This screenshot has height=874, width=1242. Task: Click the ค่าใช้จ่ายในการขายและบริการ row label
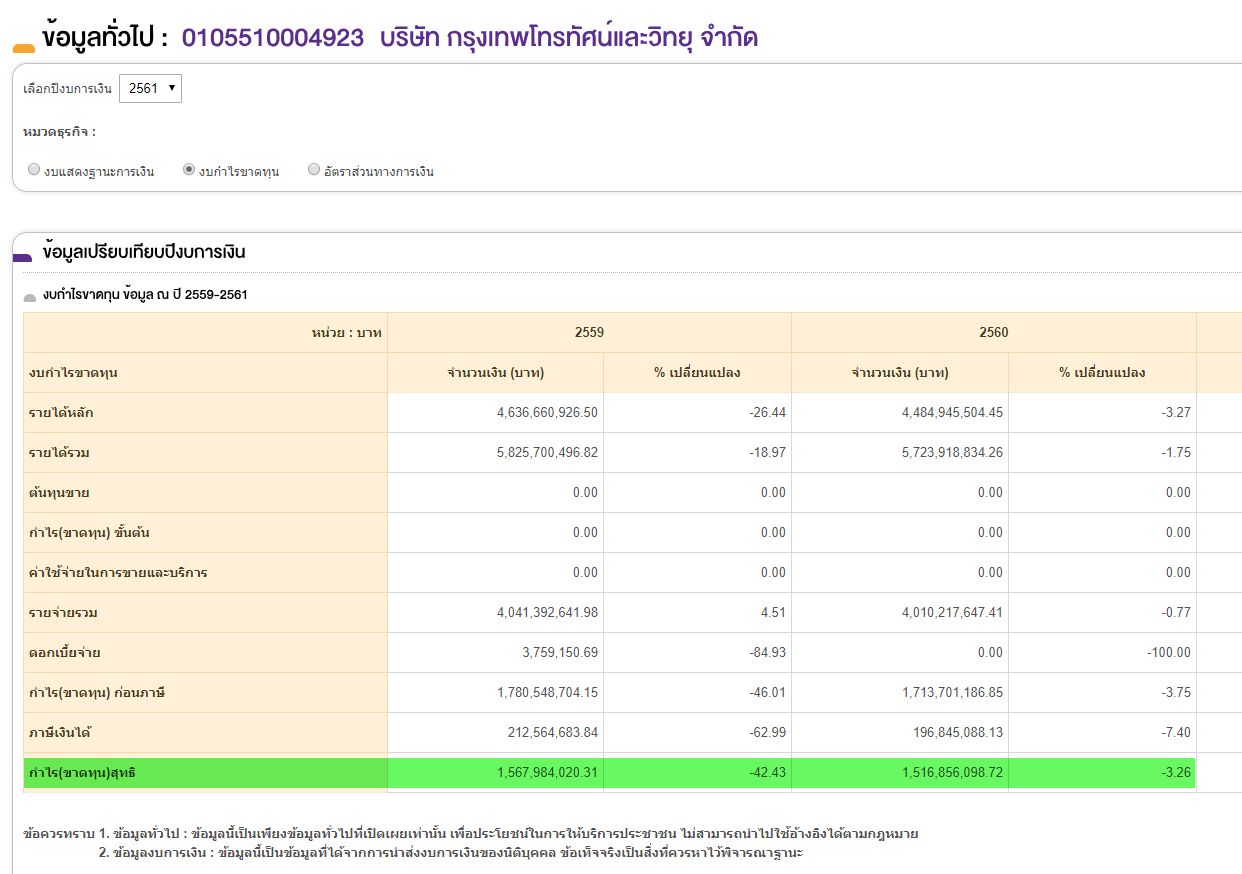point(118,573)
